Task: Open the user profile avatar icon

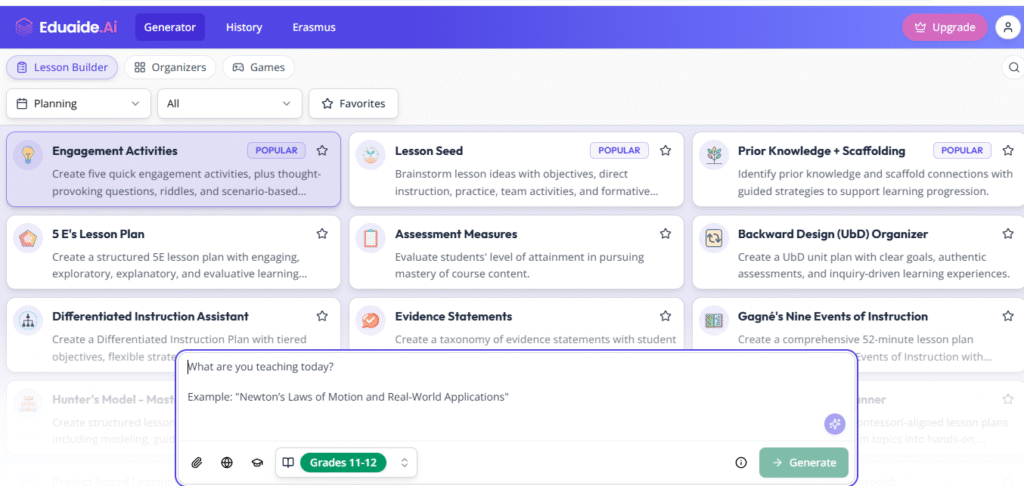Action: tap(1007, 27)
